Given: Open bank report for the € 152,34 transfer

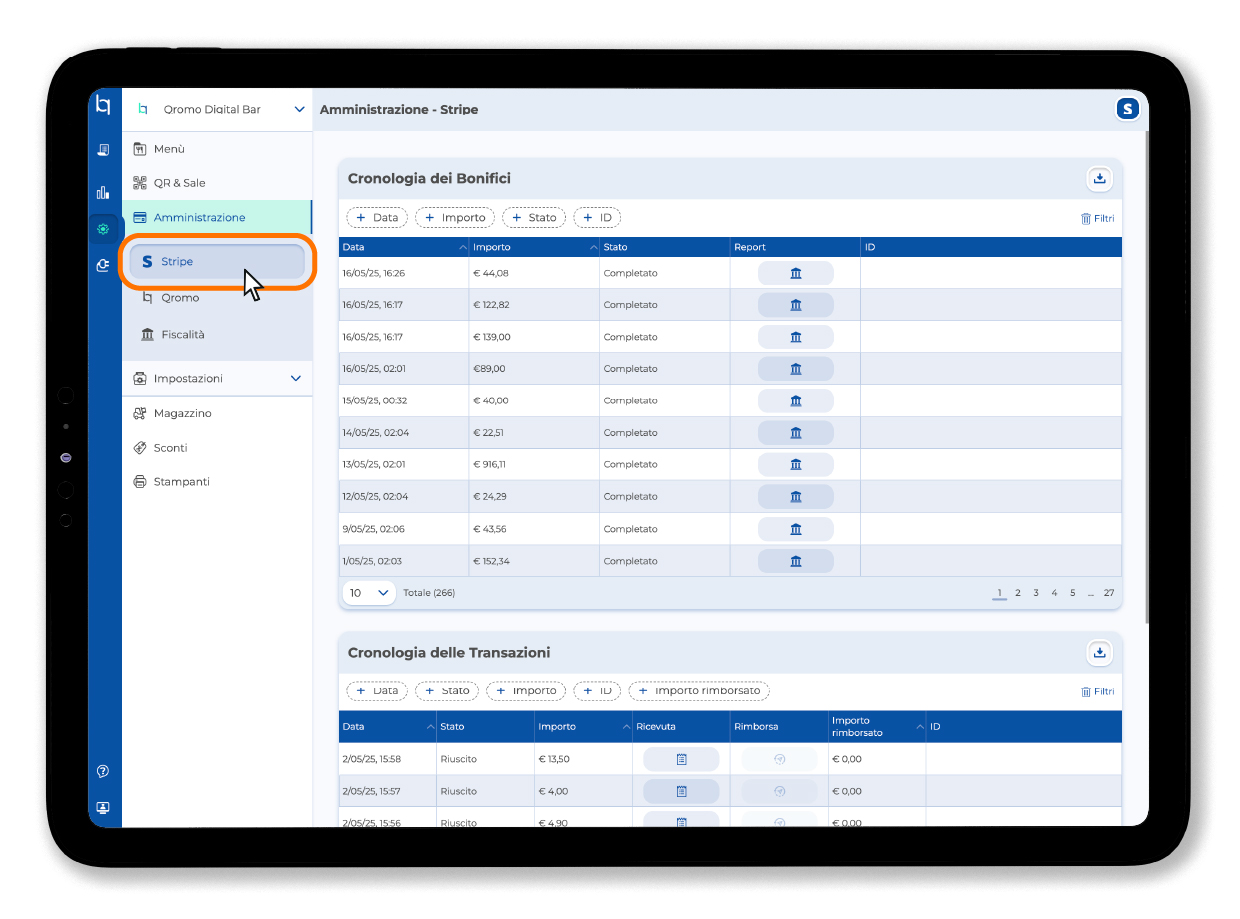Looking at the screenshot, I should pyautogui.click(x=796, y=561).
